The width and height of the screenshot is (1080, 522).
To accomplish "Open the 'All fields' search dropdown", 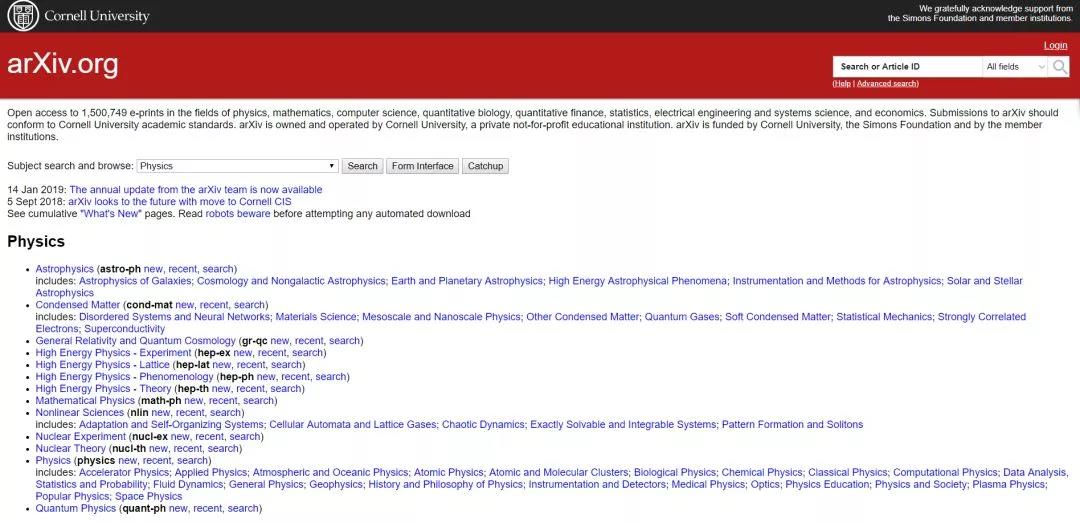I will (1015, 67).
